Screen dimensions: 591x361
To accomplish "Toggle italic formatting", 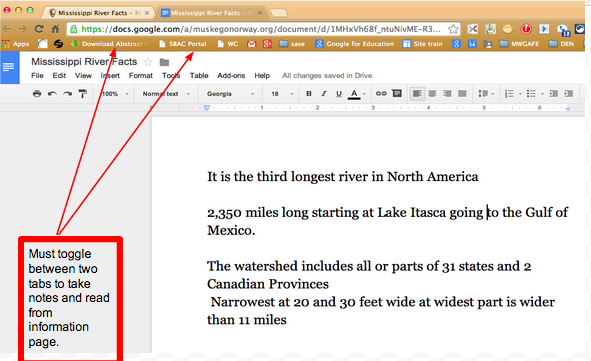I will coord(324,94).
